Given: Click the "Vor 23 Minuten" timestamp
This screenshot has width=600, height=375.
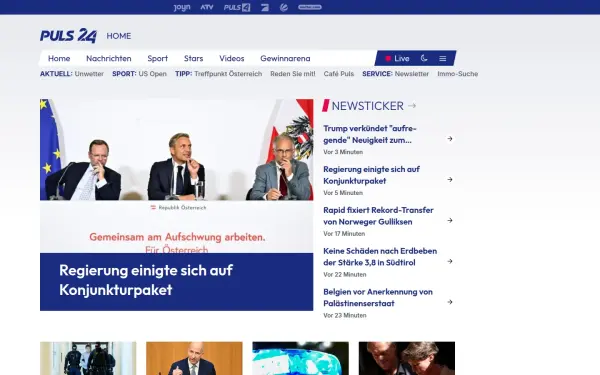Looking at the screenshot, I should click(x=345, y=316).
